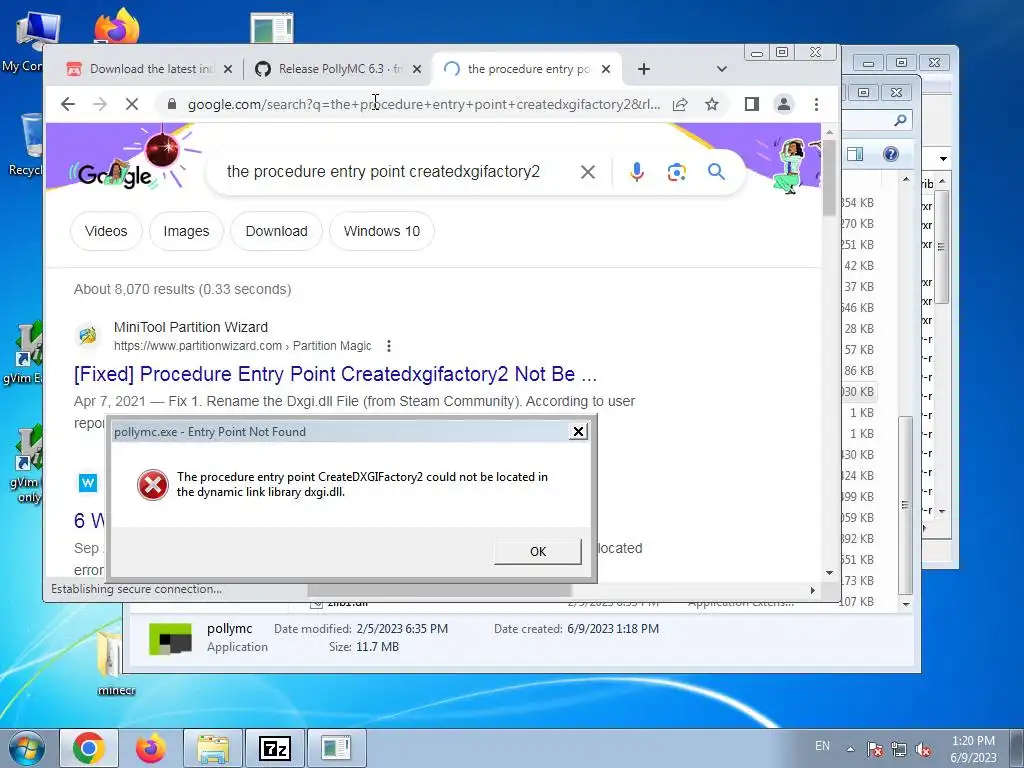Screen dimensions: 1024x768
Task: Select the Download filter chip
Action: 276,231
